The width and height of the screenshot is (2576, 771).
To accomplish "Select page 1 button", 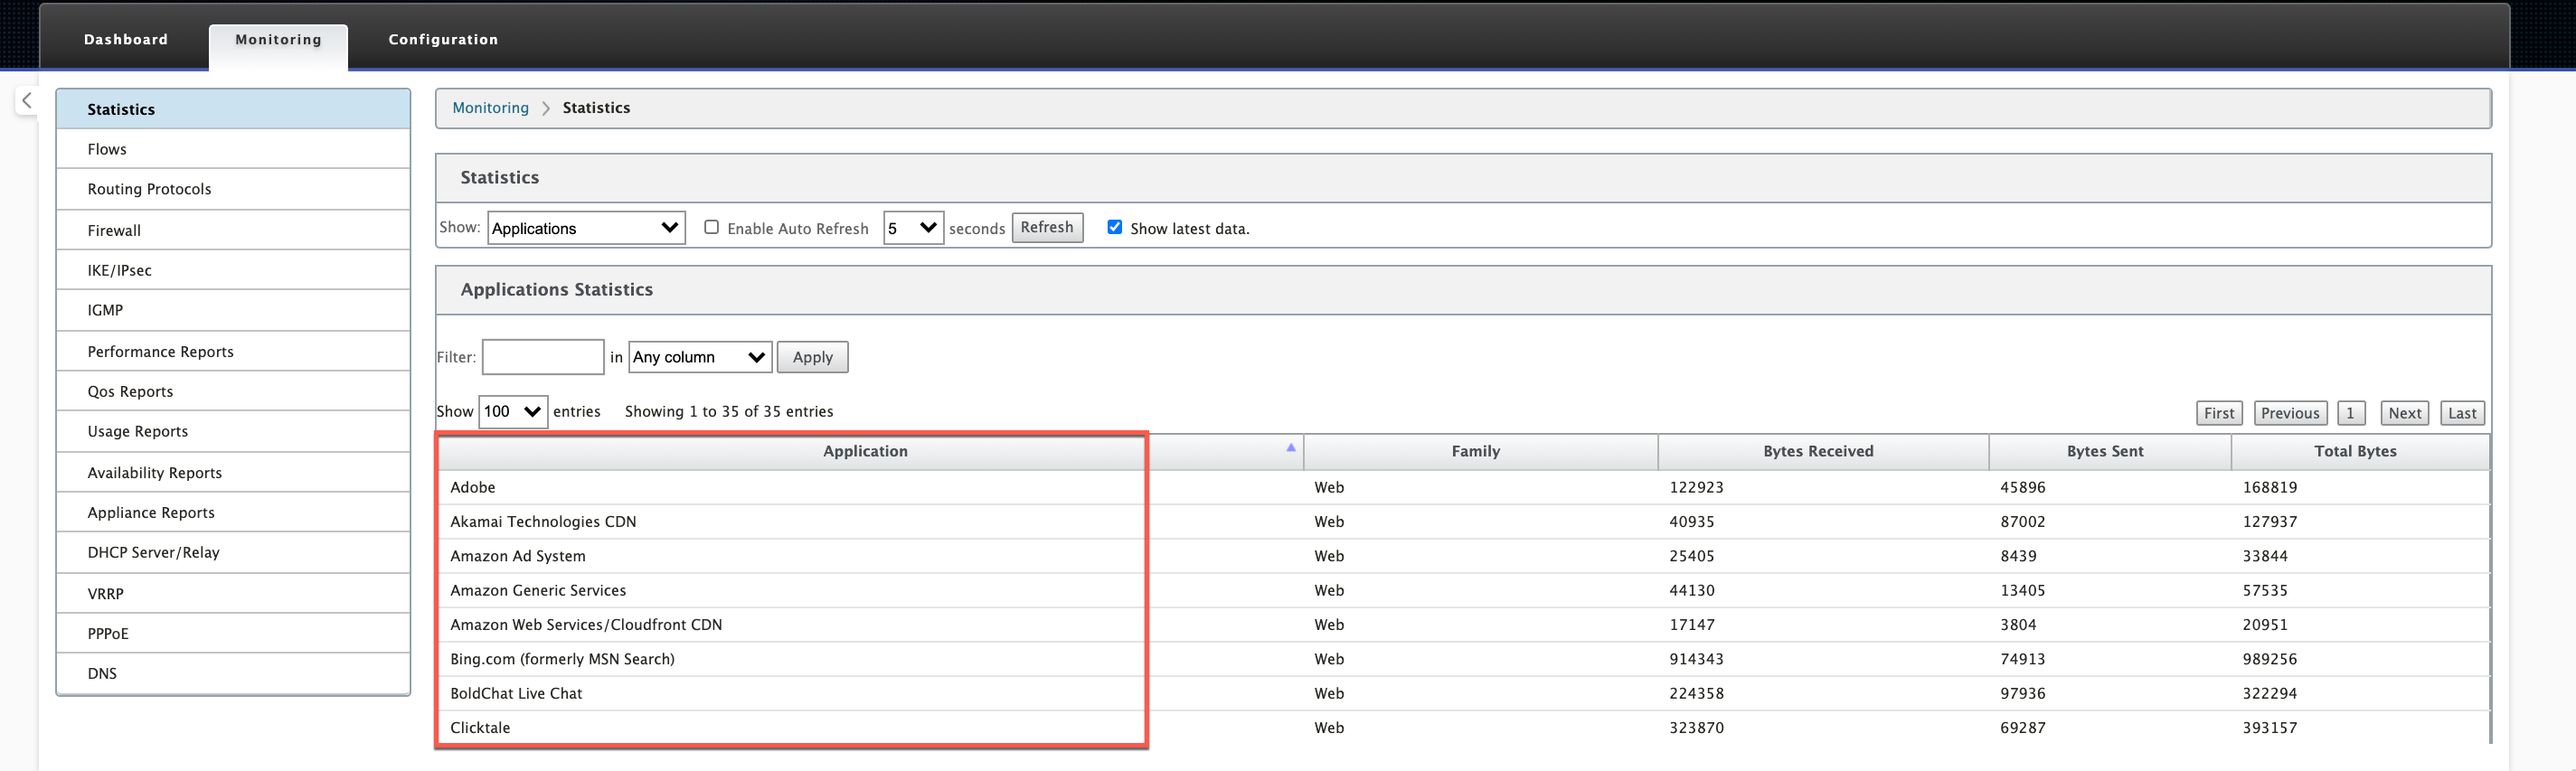I will point(2350,413).
